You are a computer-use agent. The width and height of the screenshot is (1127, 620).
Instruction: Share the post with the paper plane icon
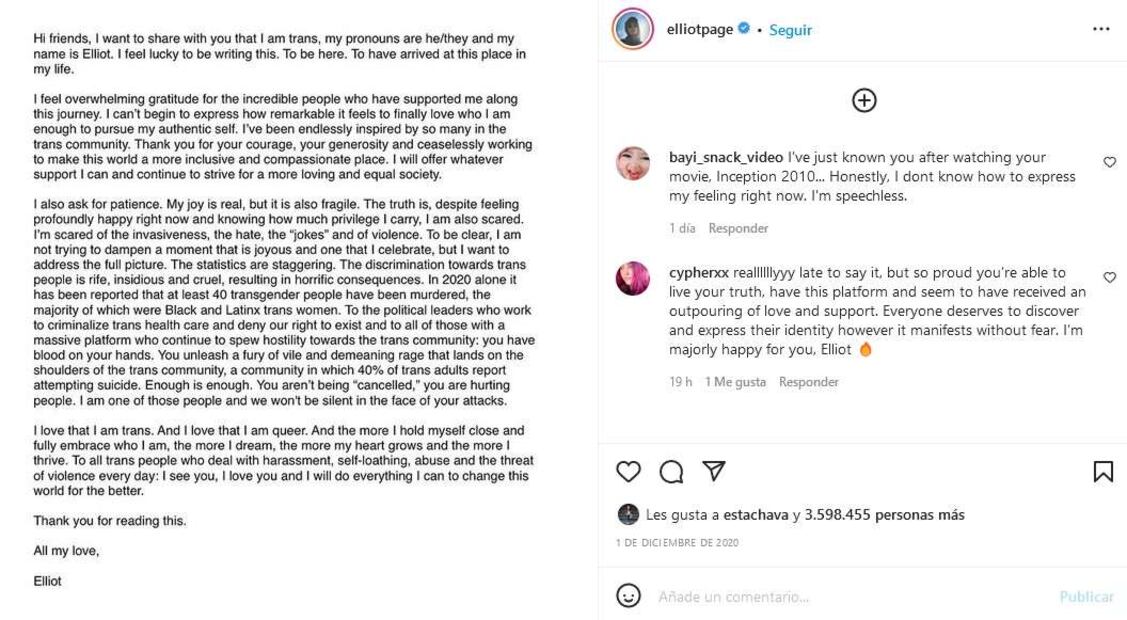click(713, 471)
